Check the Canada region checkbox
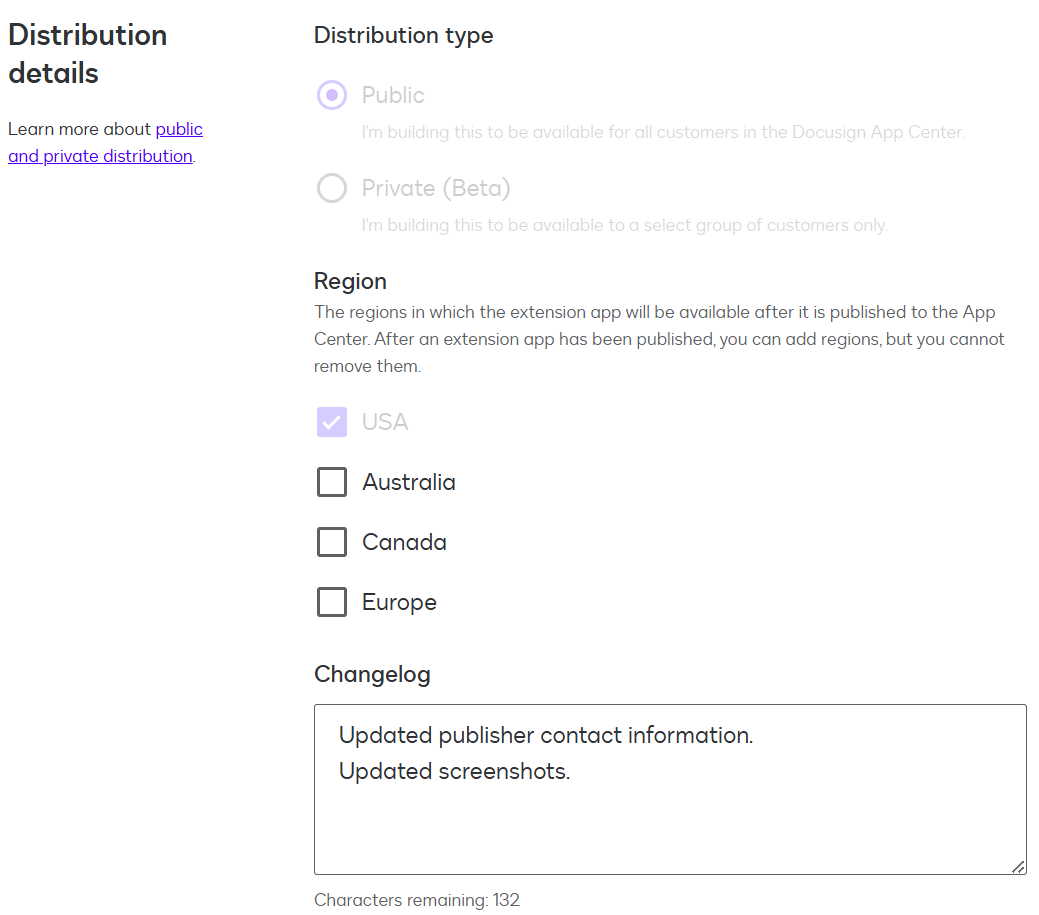Viewport: 1039px width, 915px height. pyautogui.click(x=331, y=542)
